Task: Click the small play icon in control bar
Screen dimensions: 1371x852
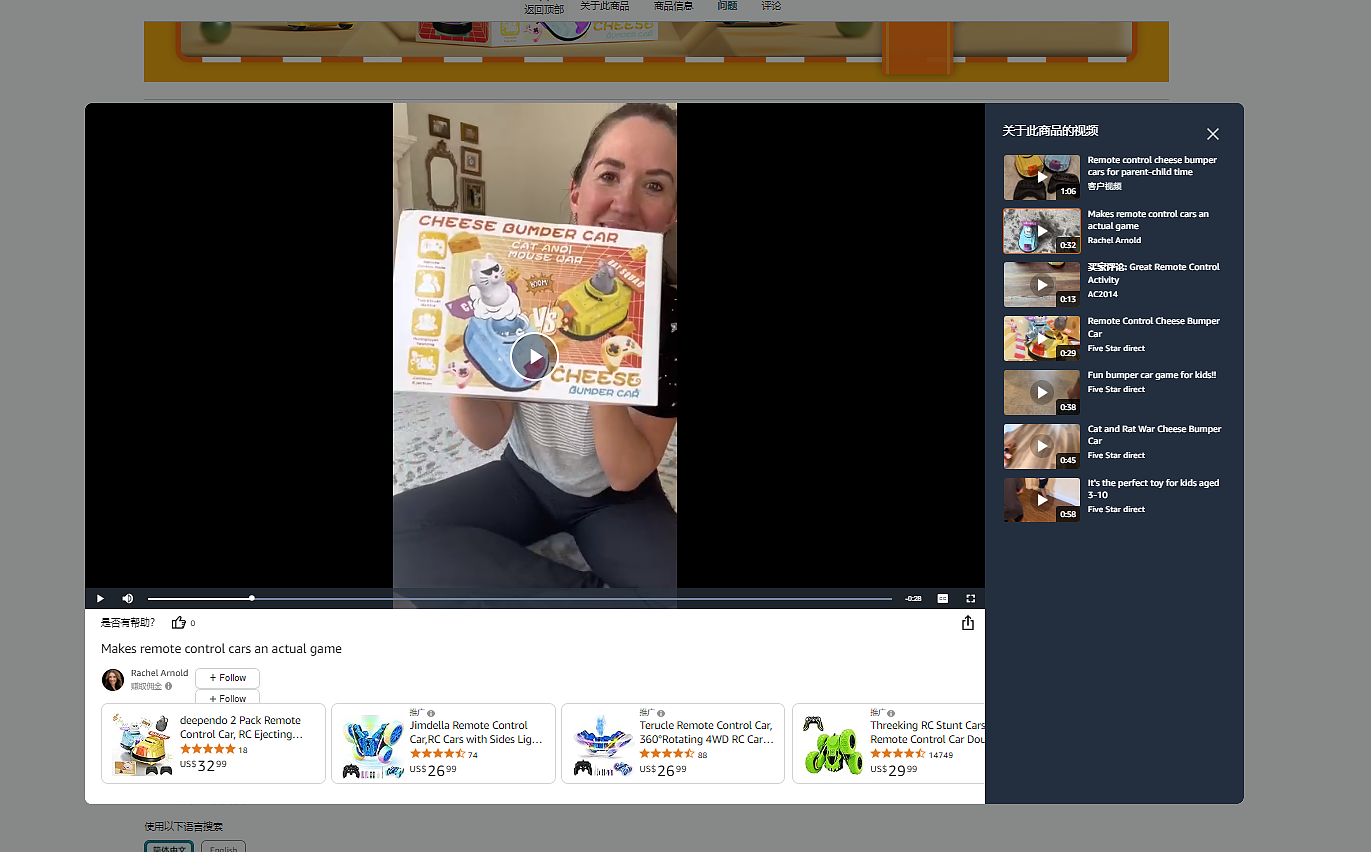Action: [x=100, y=598]
